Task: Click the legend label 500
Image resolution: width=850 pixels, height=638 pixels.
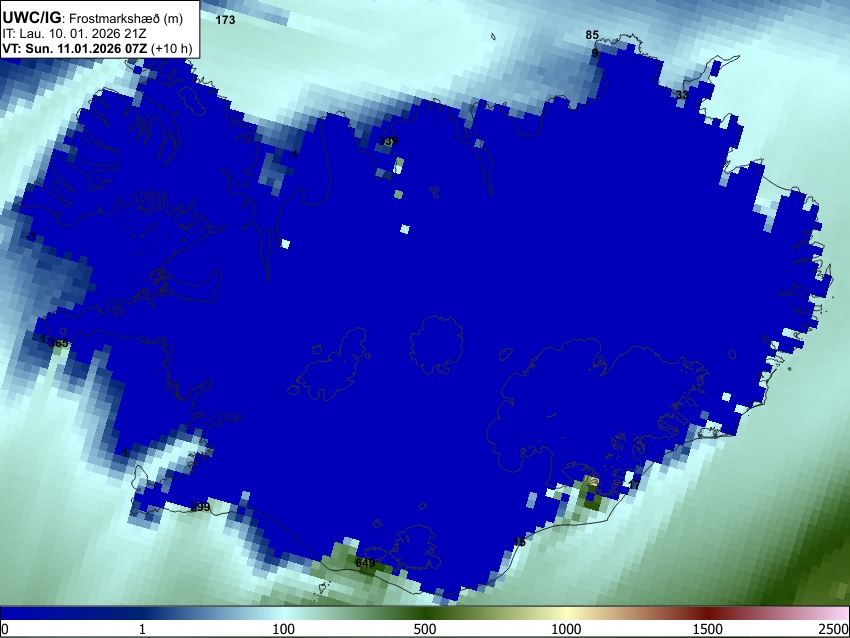Action: click(x=425, y=629)
